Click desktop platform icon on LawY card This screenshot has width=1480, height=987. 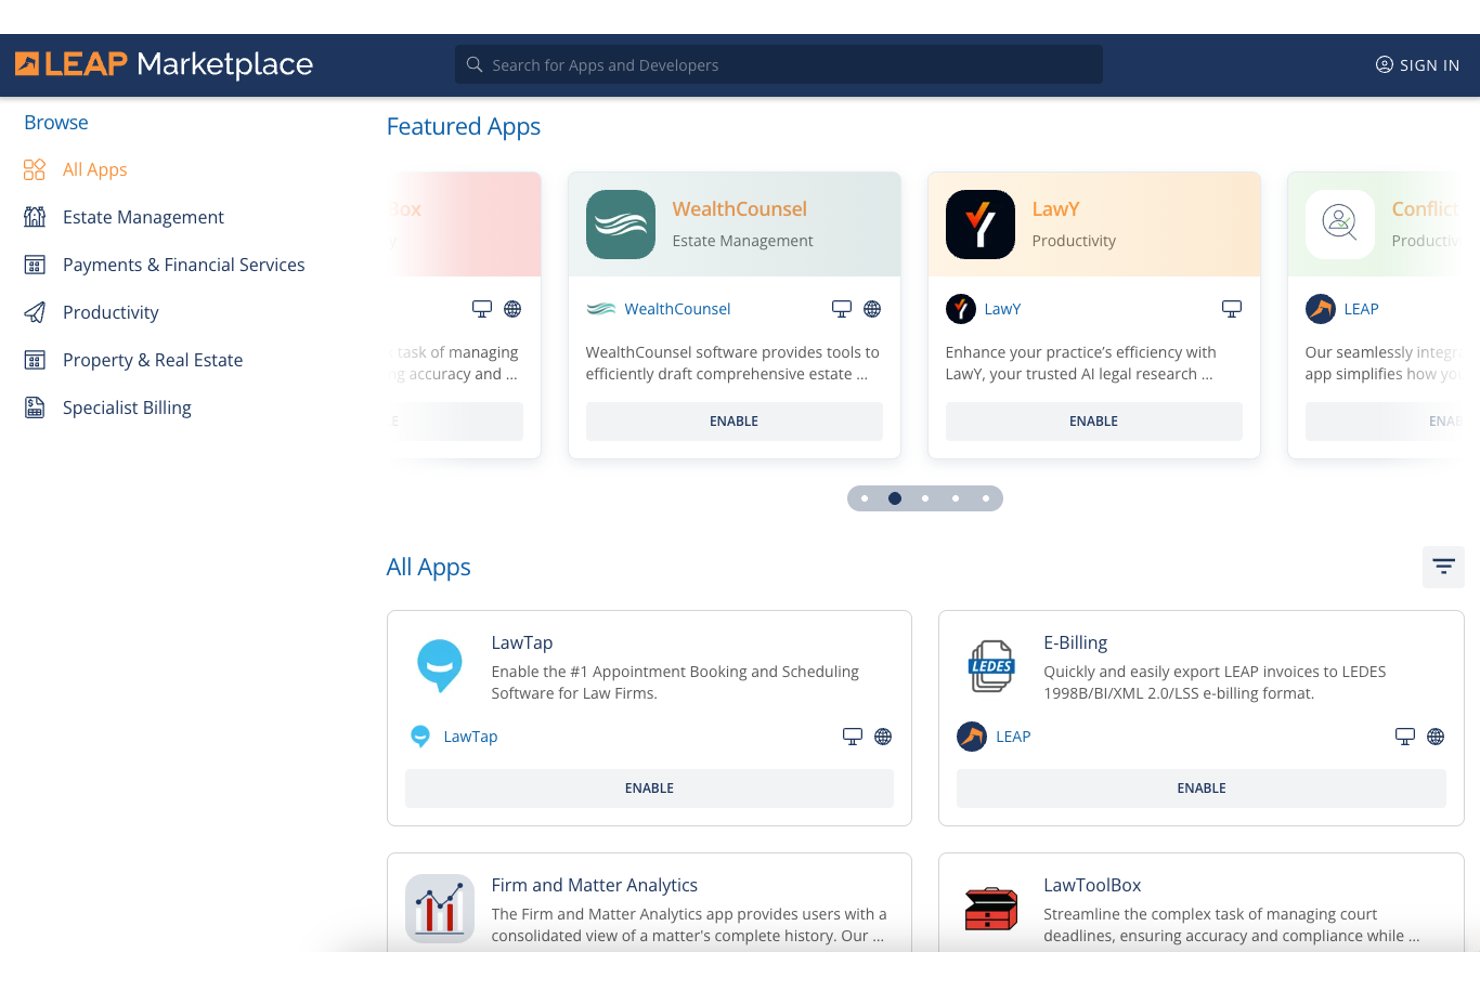pyautogui.click(x=1232, y=309)
